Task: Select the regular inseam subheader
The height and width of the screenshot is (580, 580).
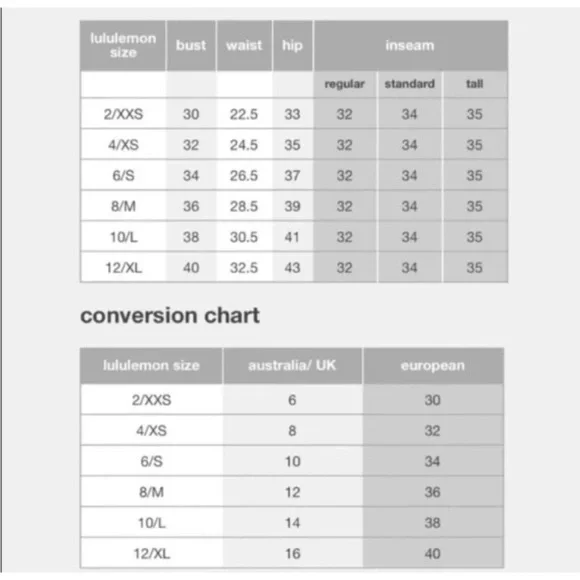Action: (345, 84)
